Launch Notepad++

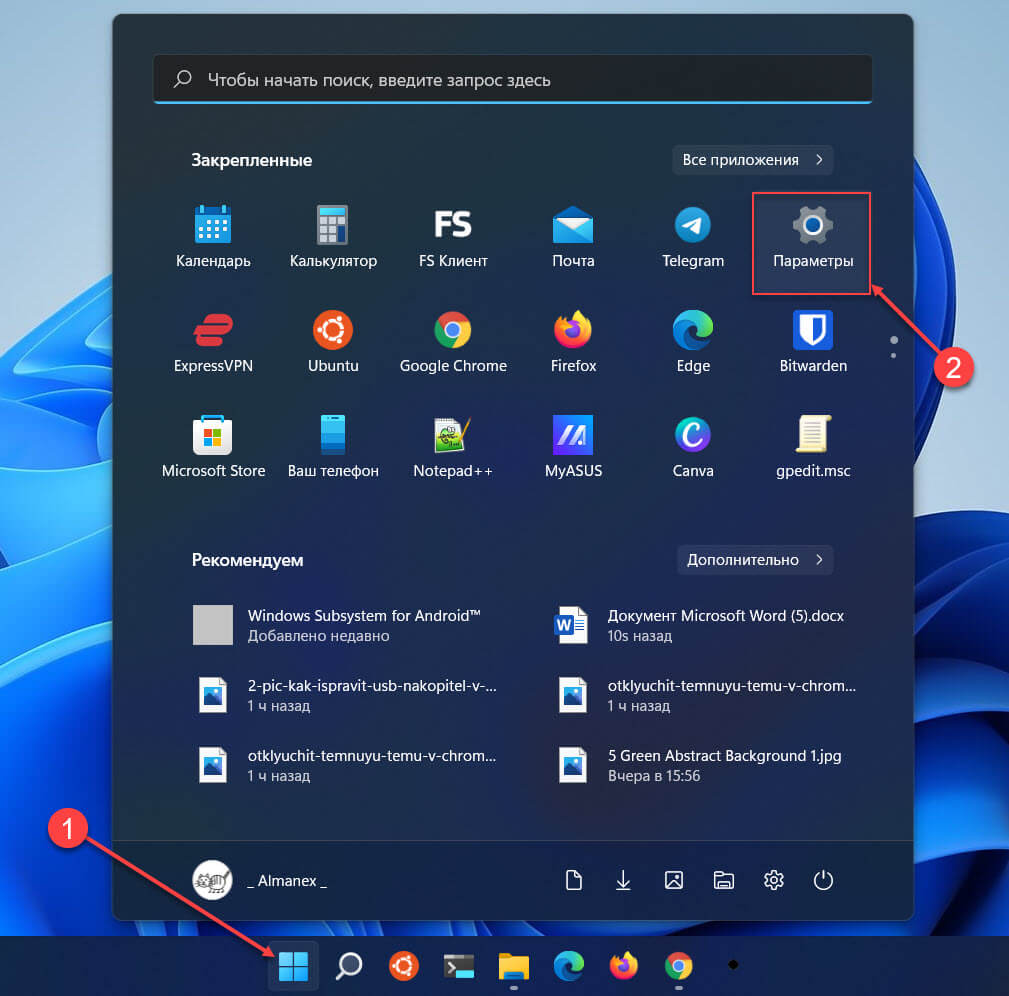[x=453, y=447]
